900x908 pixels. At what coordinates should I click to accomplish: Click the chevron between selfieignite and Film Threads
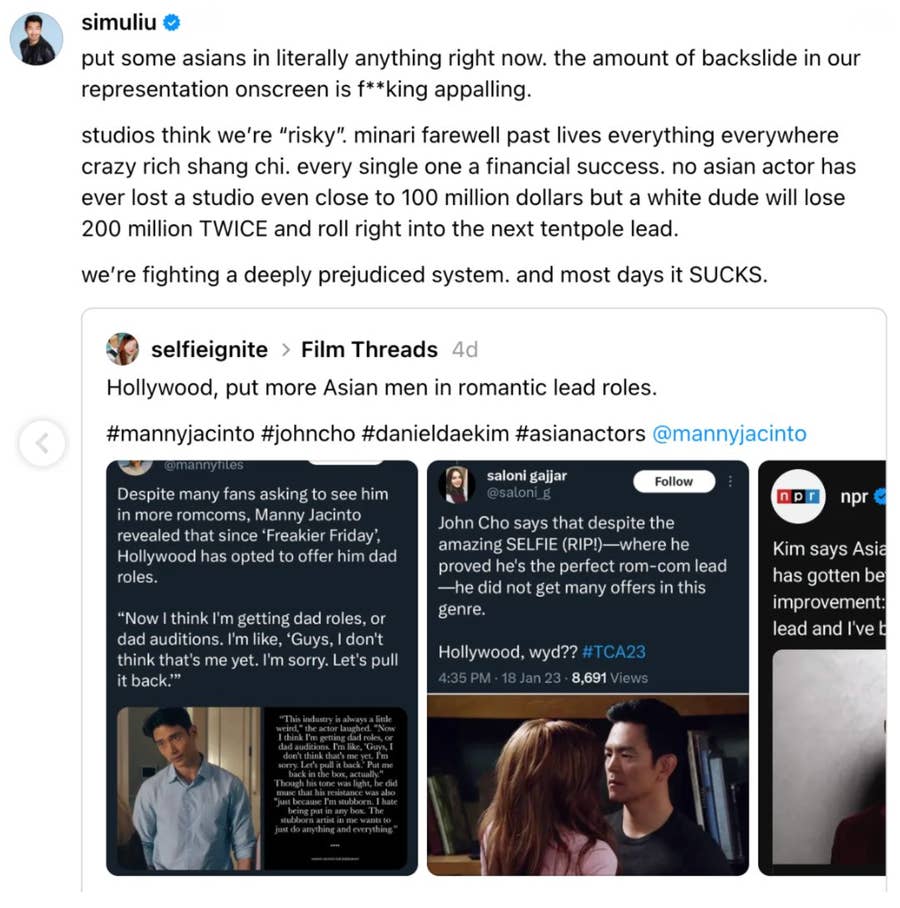(x=284, y=350)
